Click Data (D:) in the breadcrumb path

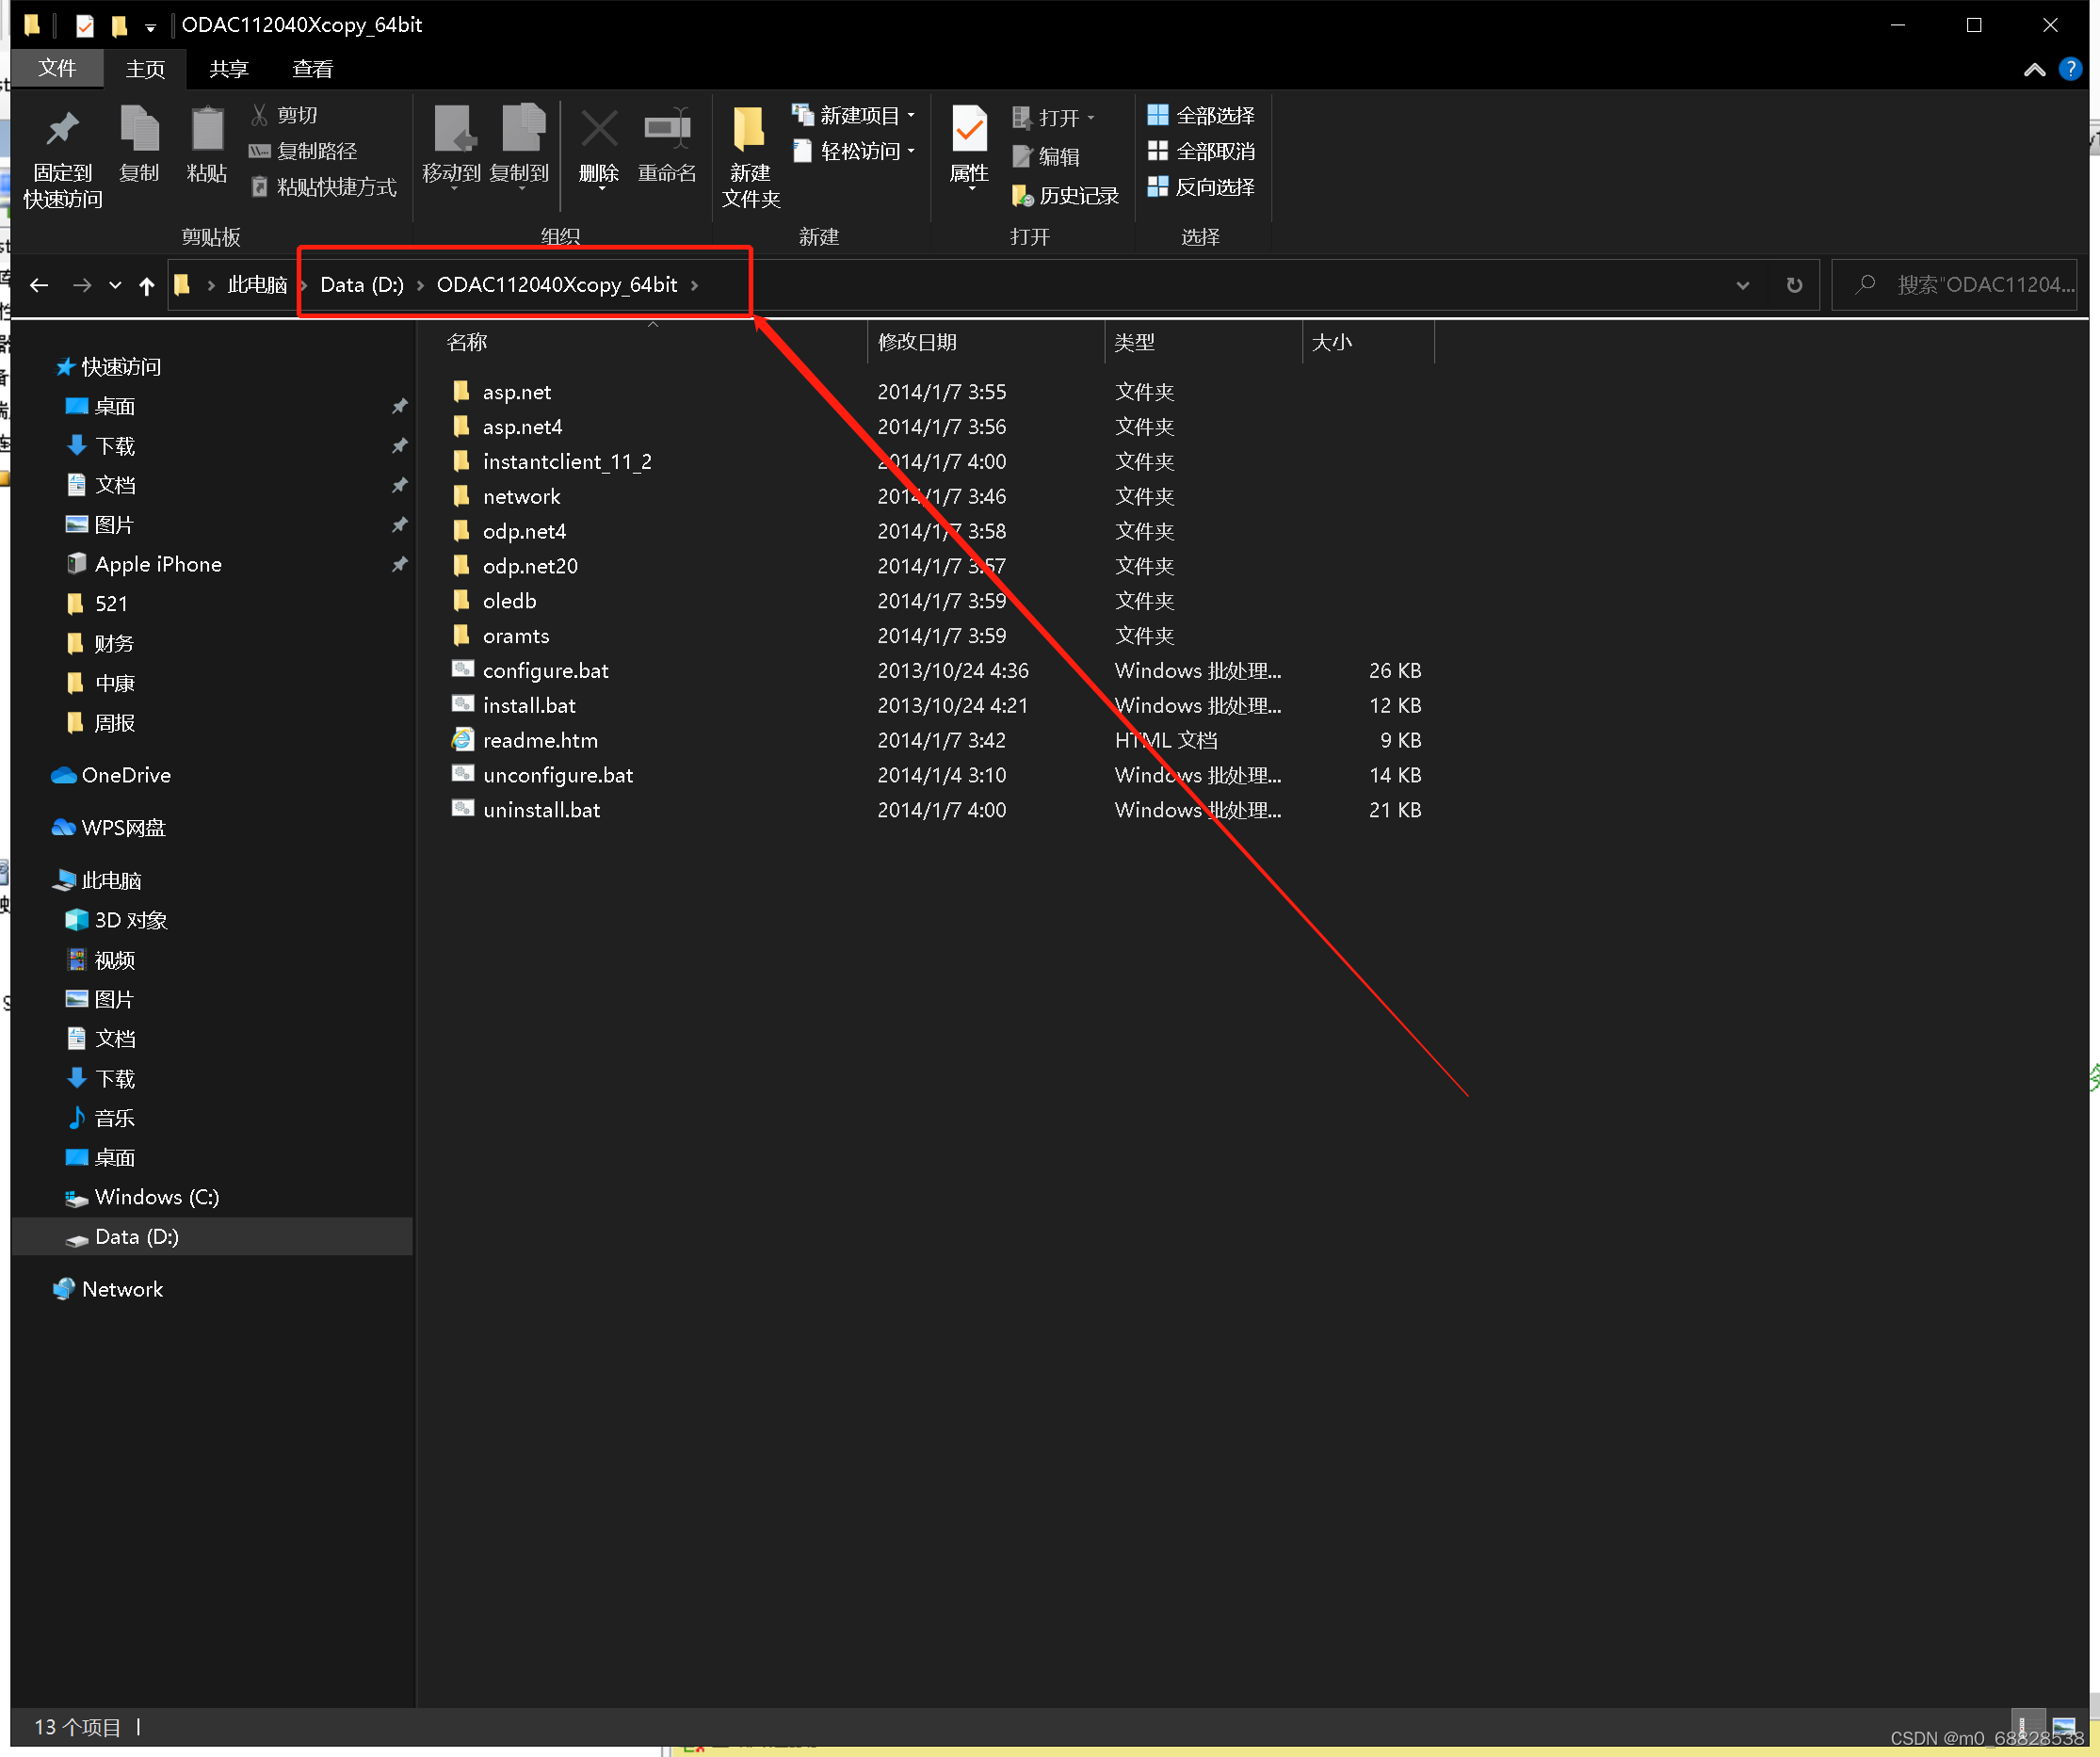click(x=362, y=285)
